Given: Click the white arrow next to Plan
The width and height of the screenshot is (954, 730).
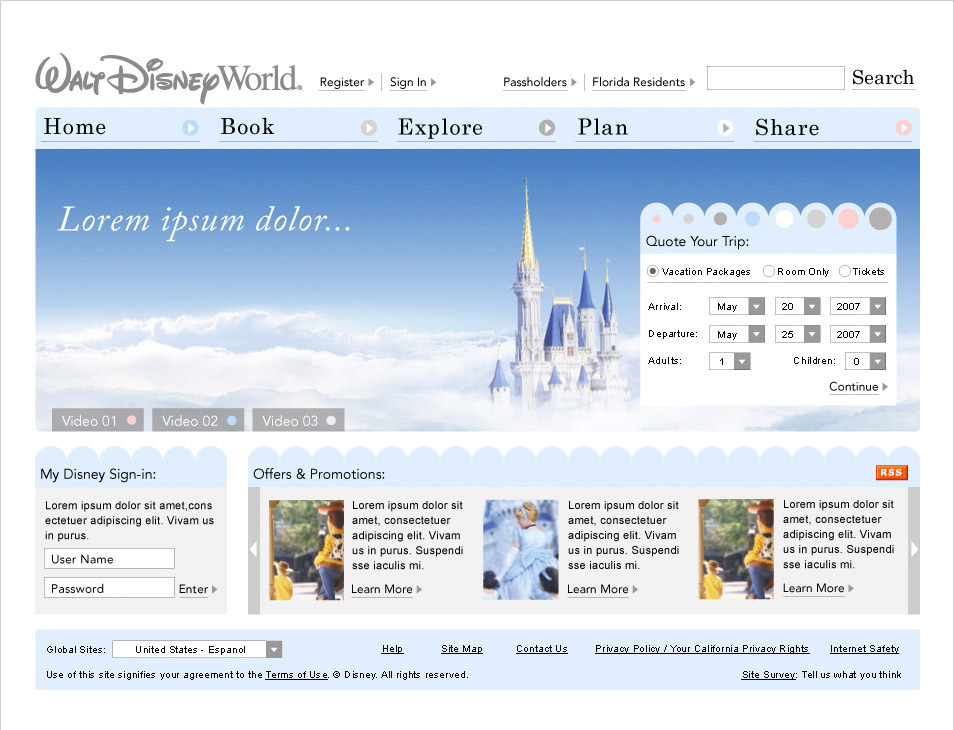Looking at the screenshot, I should (x=725, y=128).
